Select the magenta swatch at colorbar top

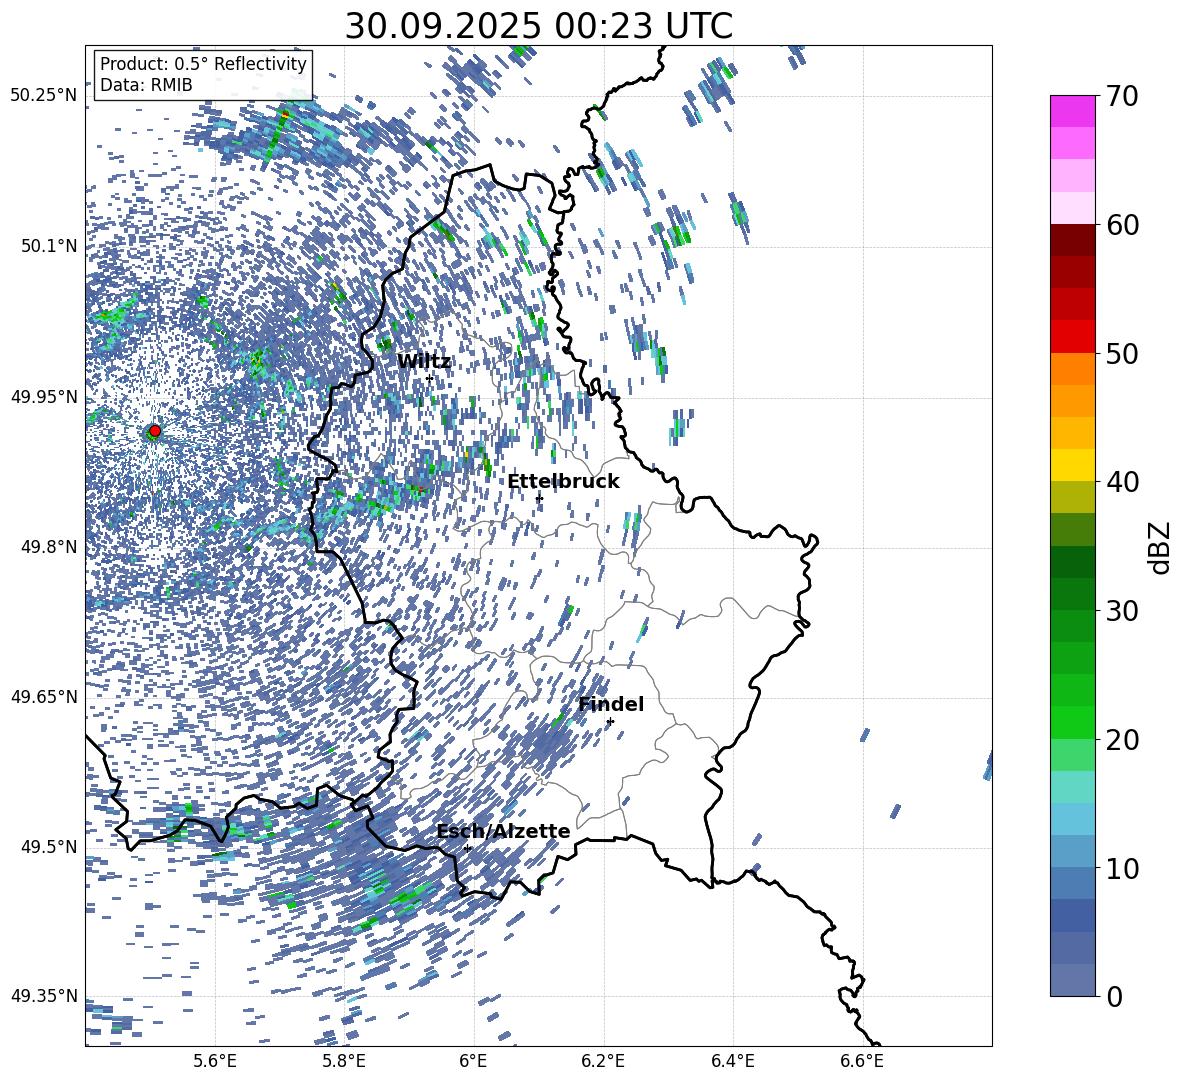tap(1073, 111)
